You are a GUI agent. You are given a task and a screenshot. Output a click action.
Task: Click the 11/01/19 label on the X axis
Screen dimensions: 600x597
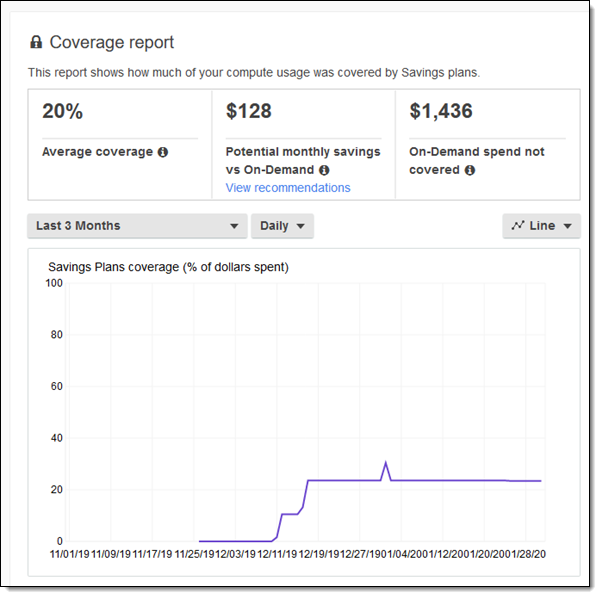72,553
